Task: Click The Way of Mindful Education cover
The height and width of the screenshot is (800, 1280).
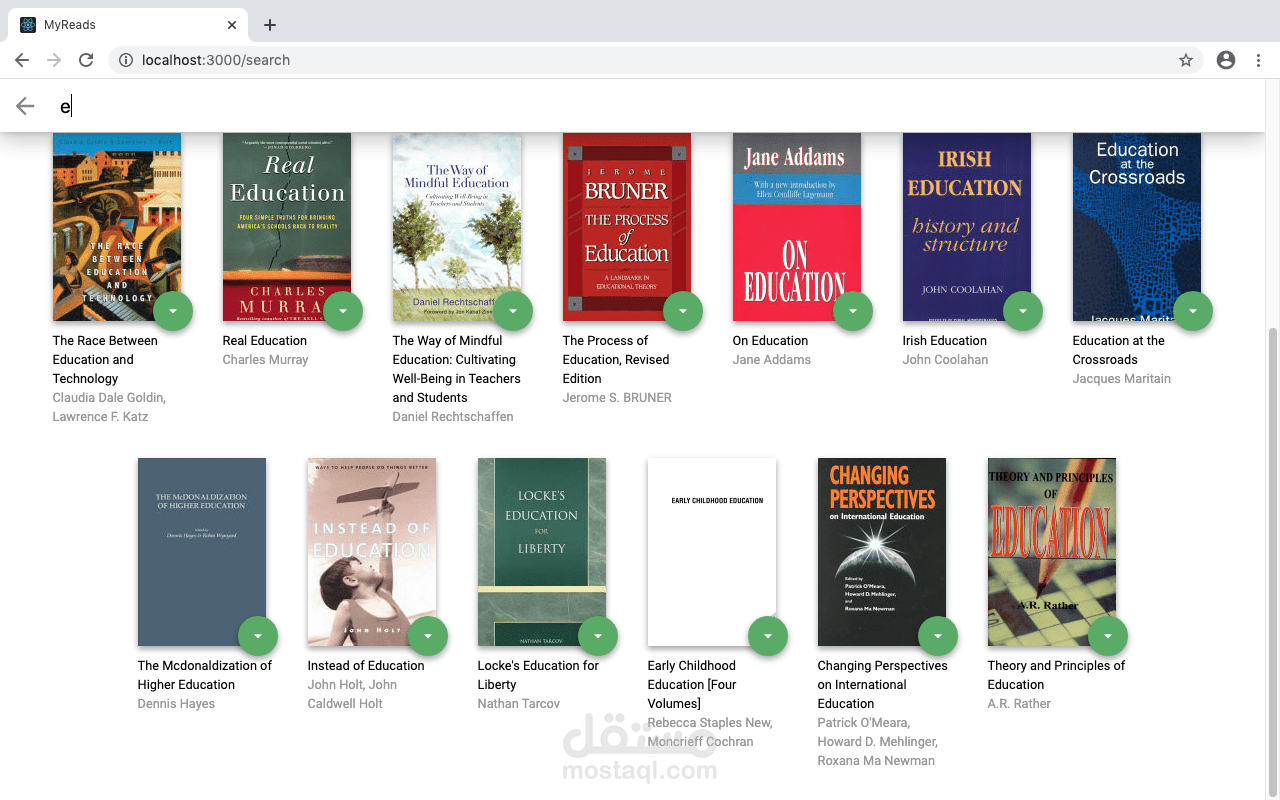Action: pos(457,226)
